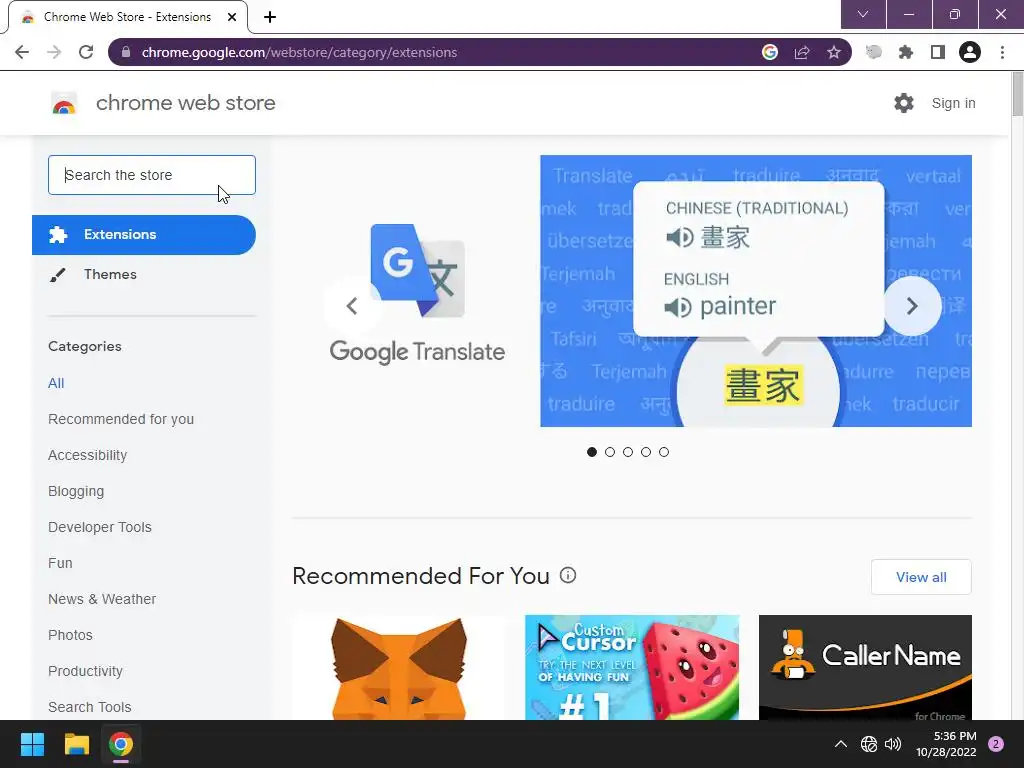The width and height of the screenshot is (1024, 768).
Task: Open the clock and date panel
Action: (946, 744)
